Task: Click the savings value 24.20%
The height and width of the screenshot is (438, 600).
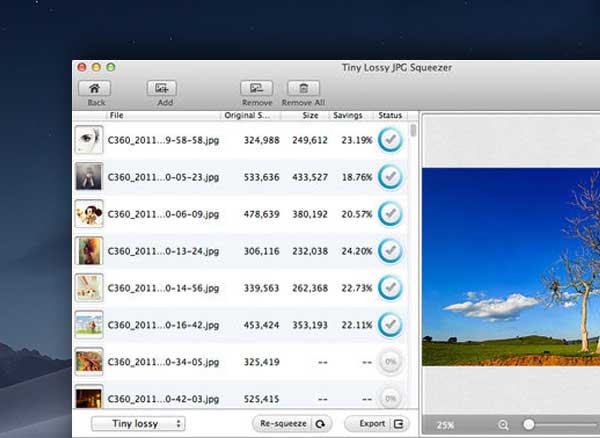Action: 357,251
